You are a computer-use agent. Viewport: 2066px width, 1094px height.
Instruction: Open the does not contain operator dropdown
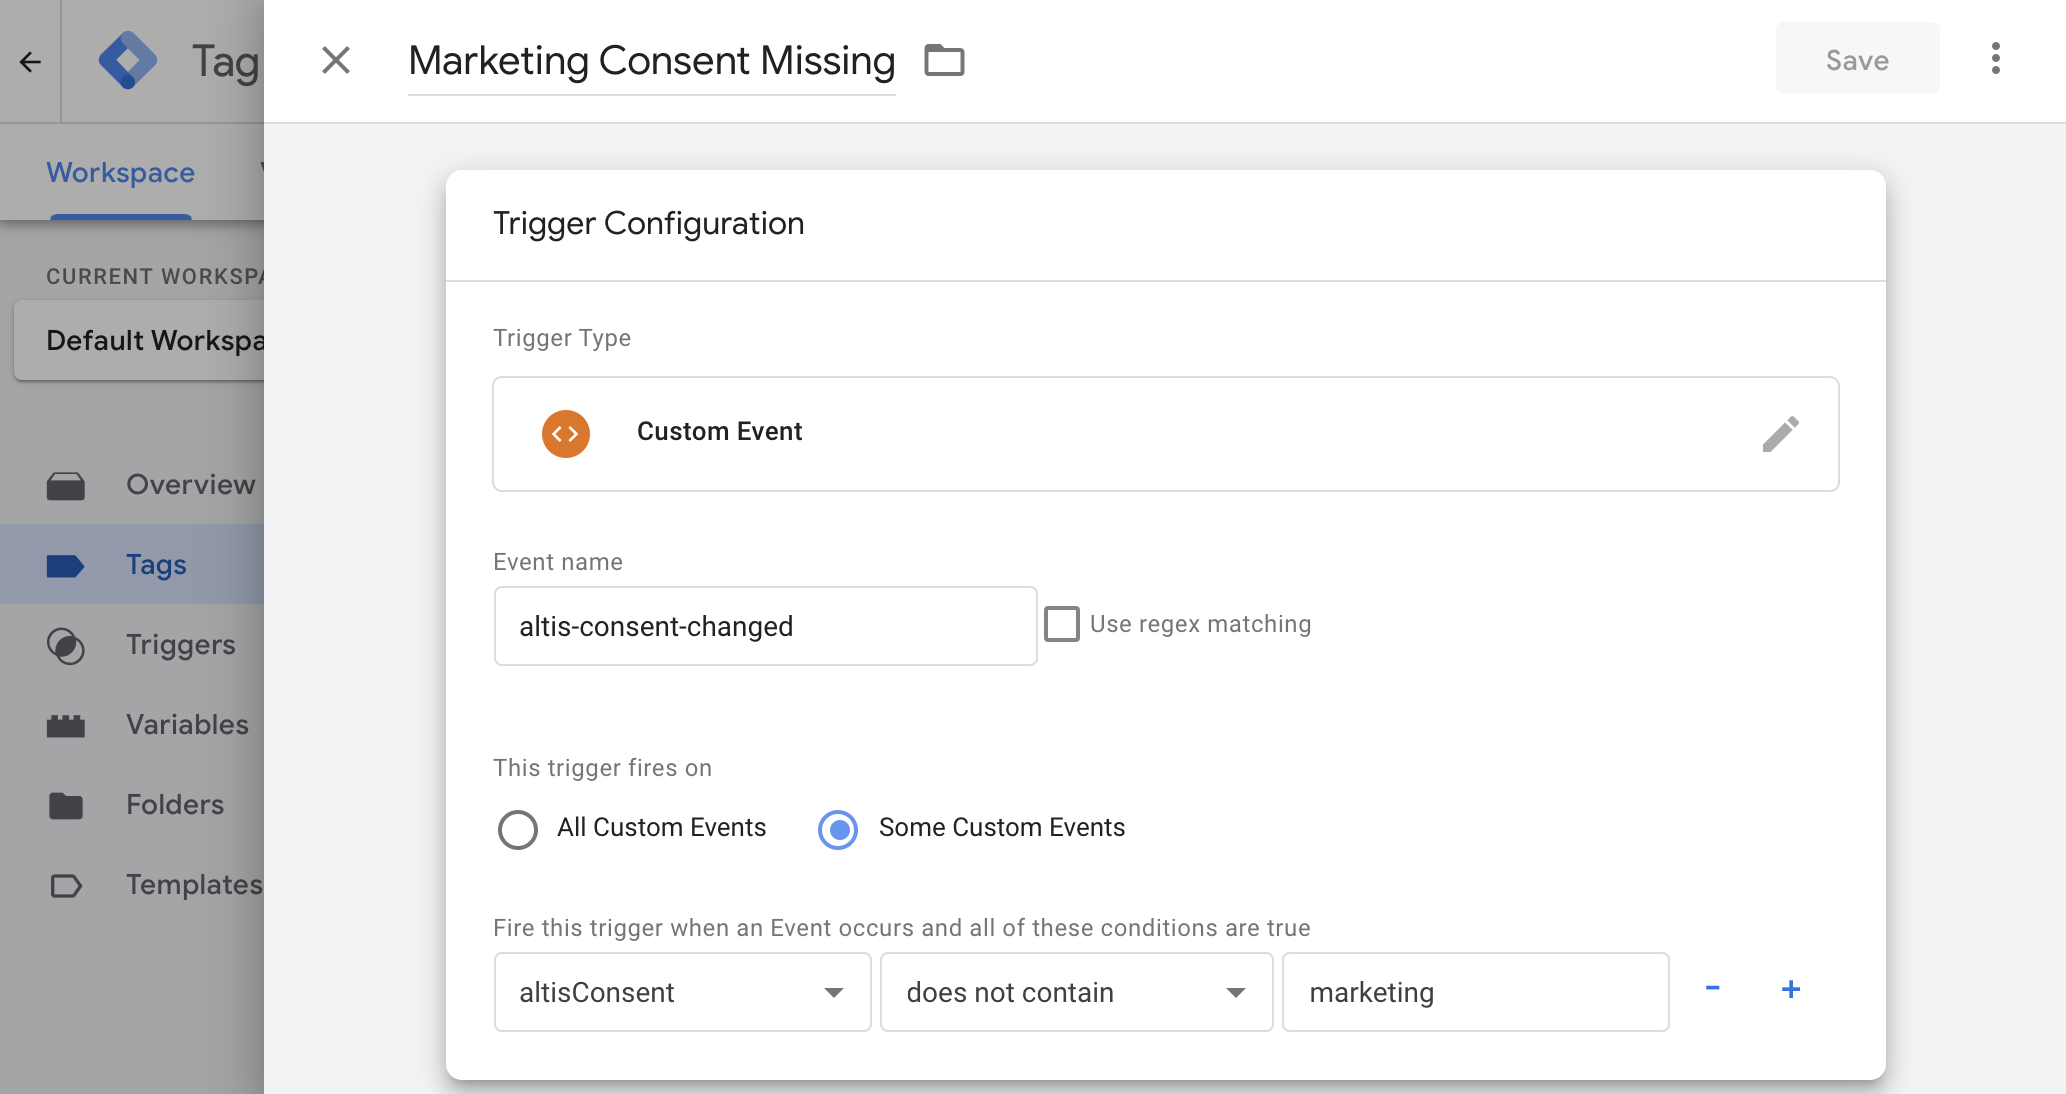click(1076, 992)
